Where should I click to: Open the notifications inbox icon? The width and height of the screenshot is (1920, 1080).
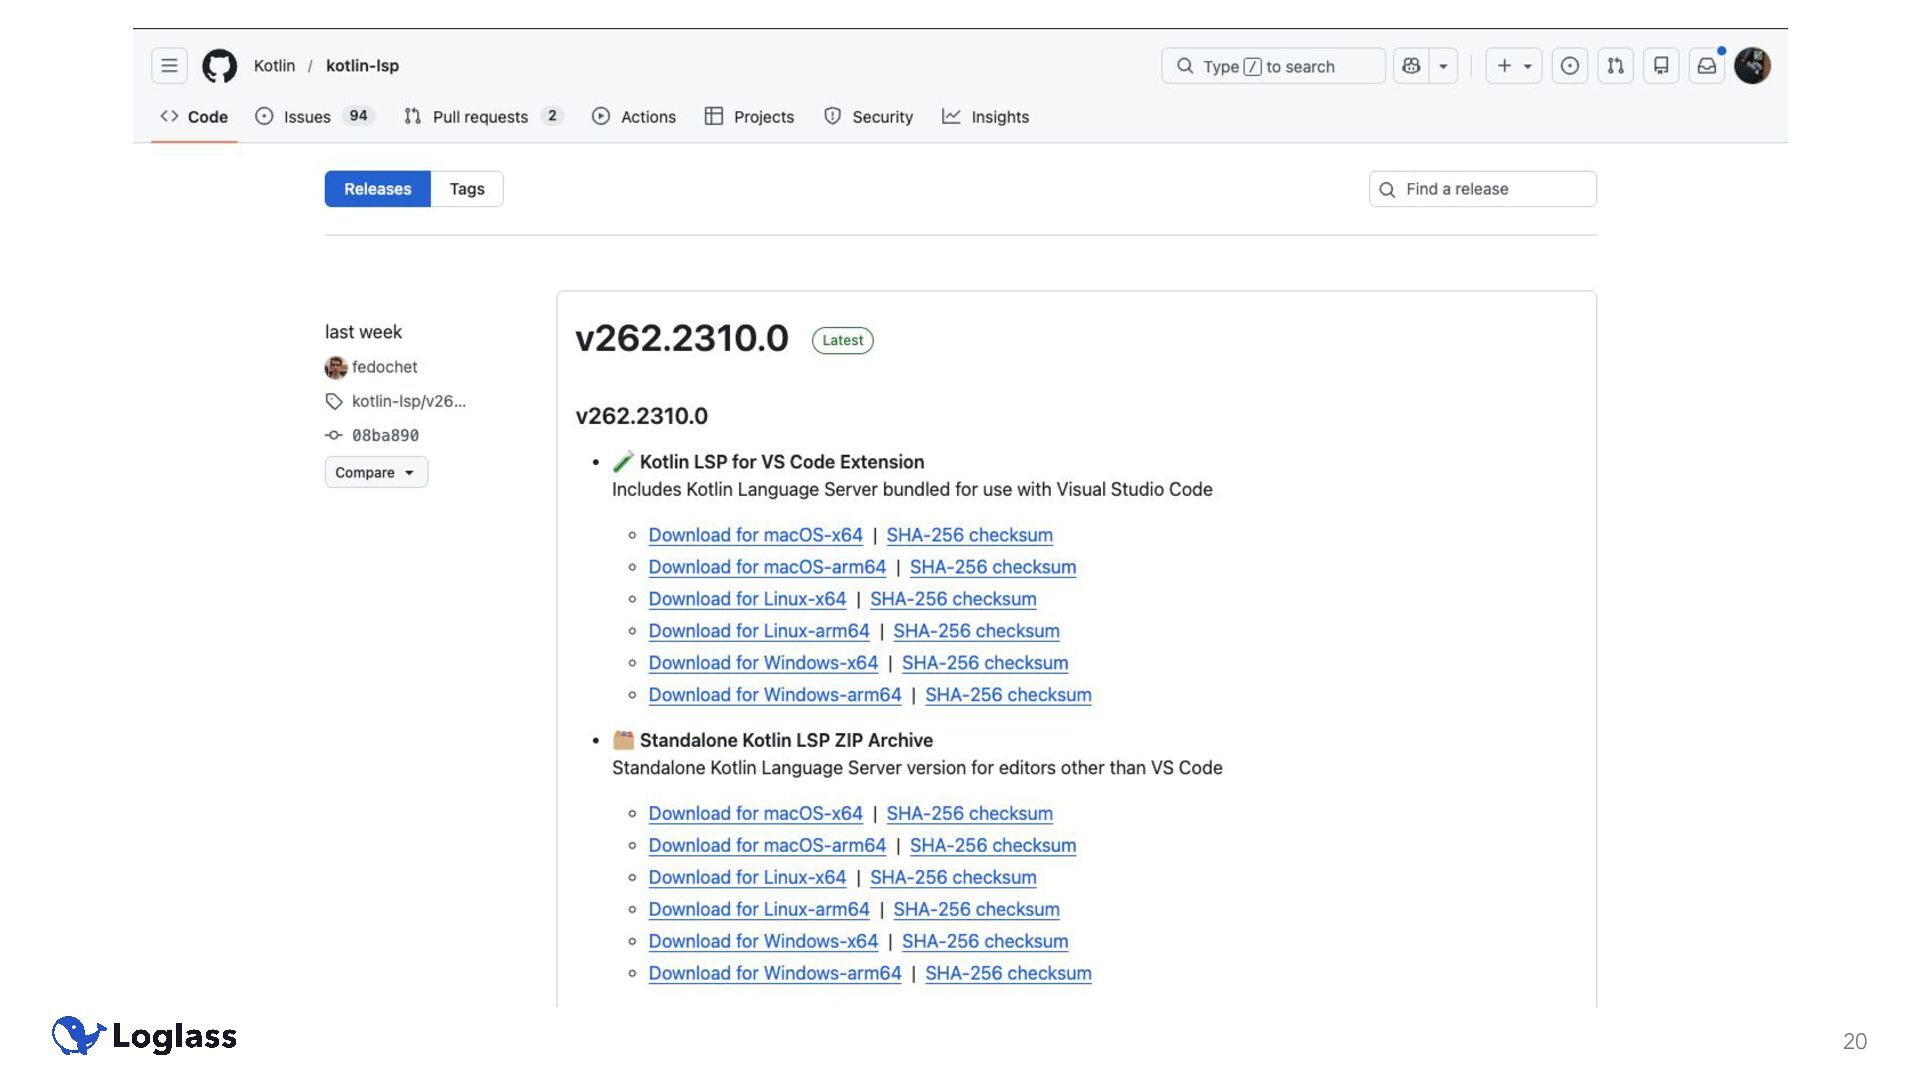pos(1707,66)
